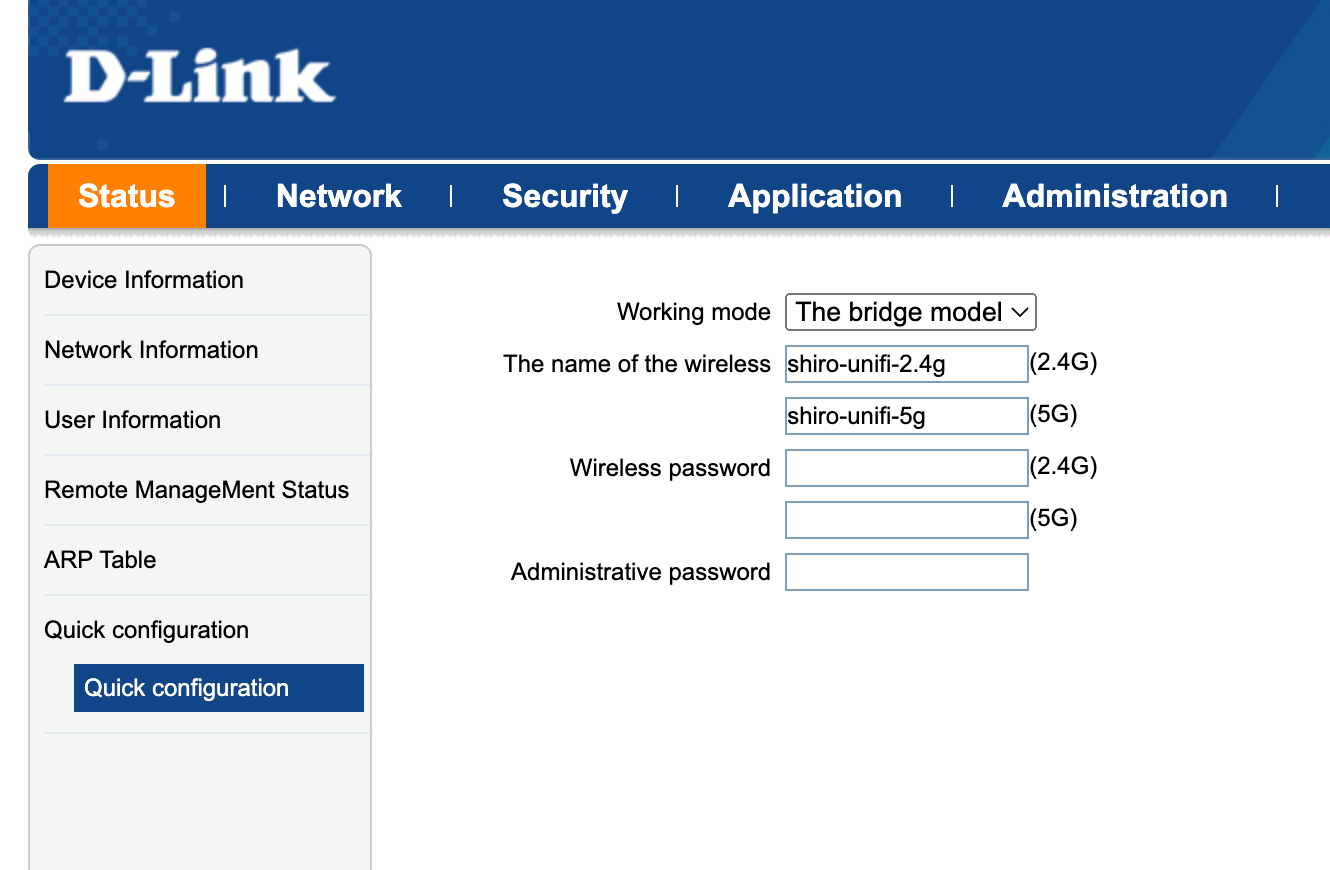Go to the Application tab
Screen dimensions: 1330x870
coord(815,196)
